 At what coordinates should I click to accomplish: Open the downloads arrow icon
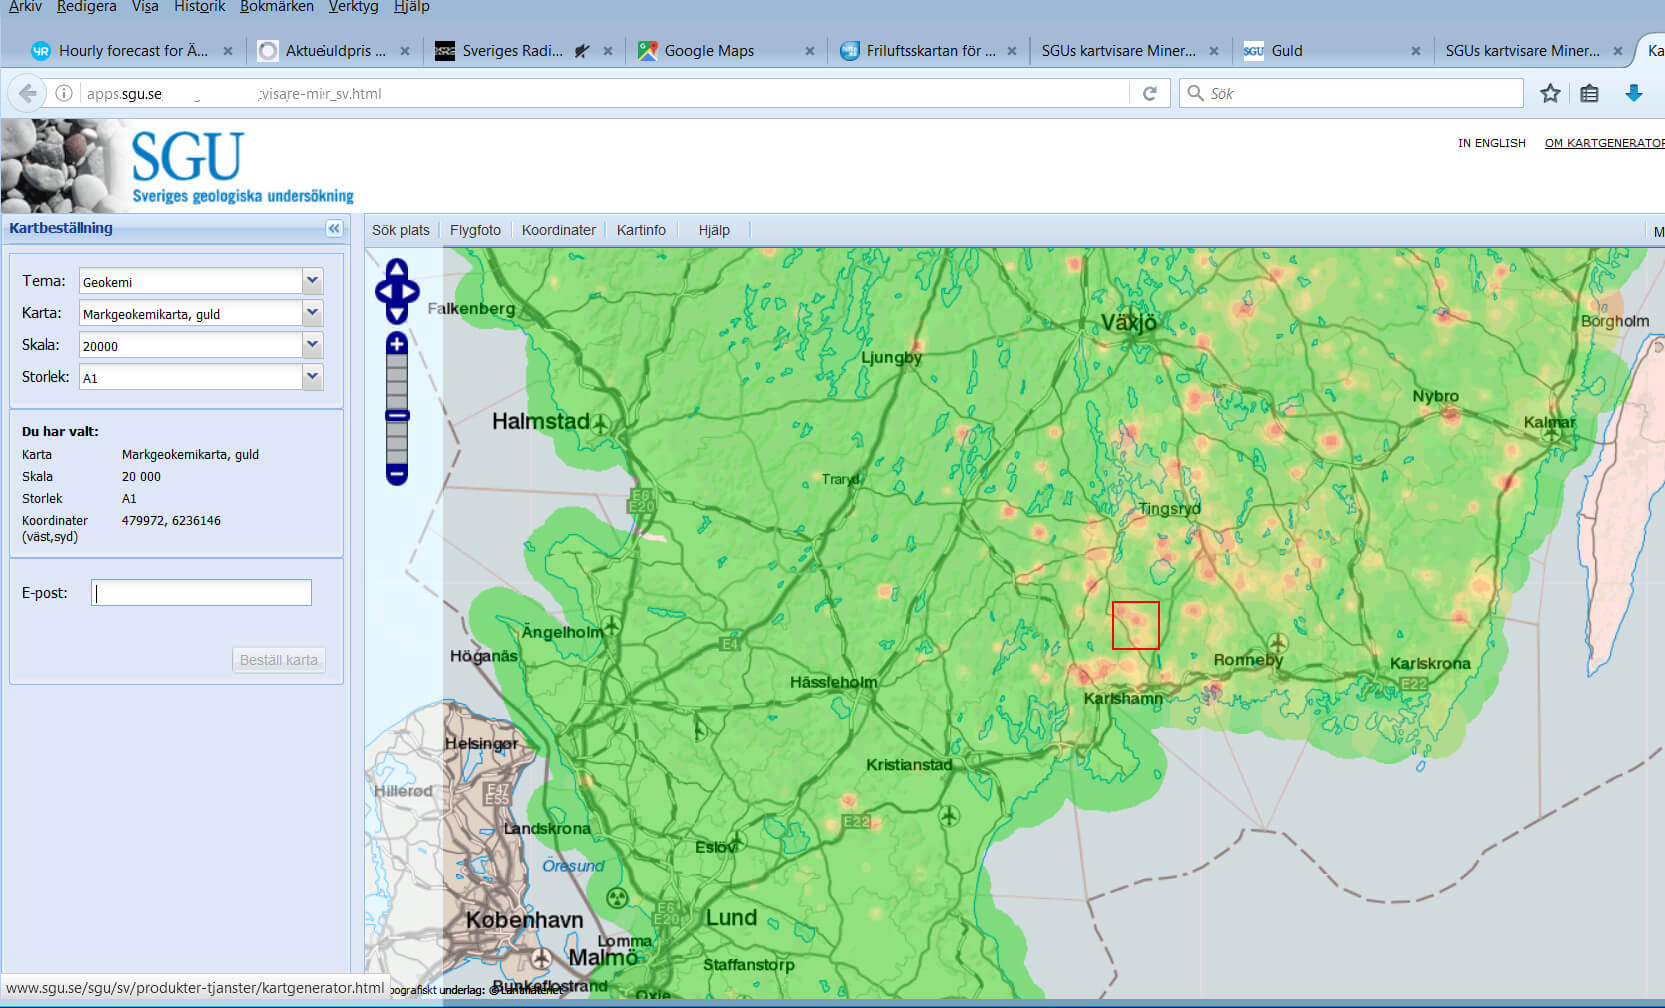[x=1634, y=93]
